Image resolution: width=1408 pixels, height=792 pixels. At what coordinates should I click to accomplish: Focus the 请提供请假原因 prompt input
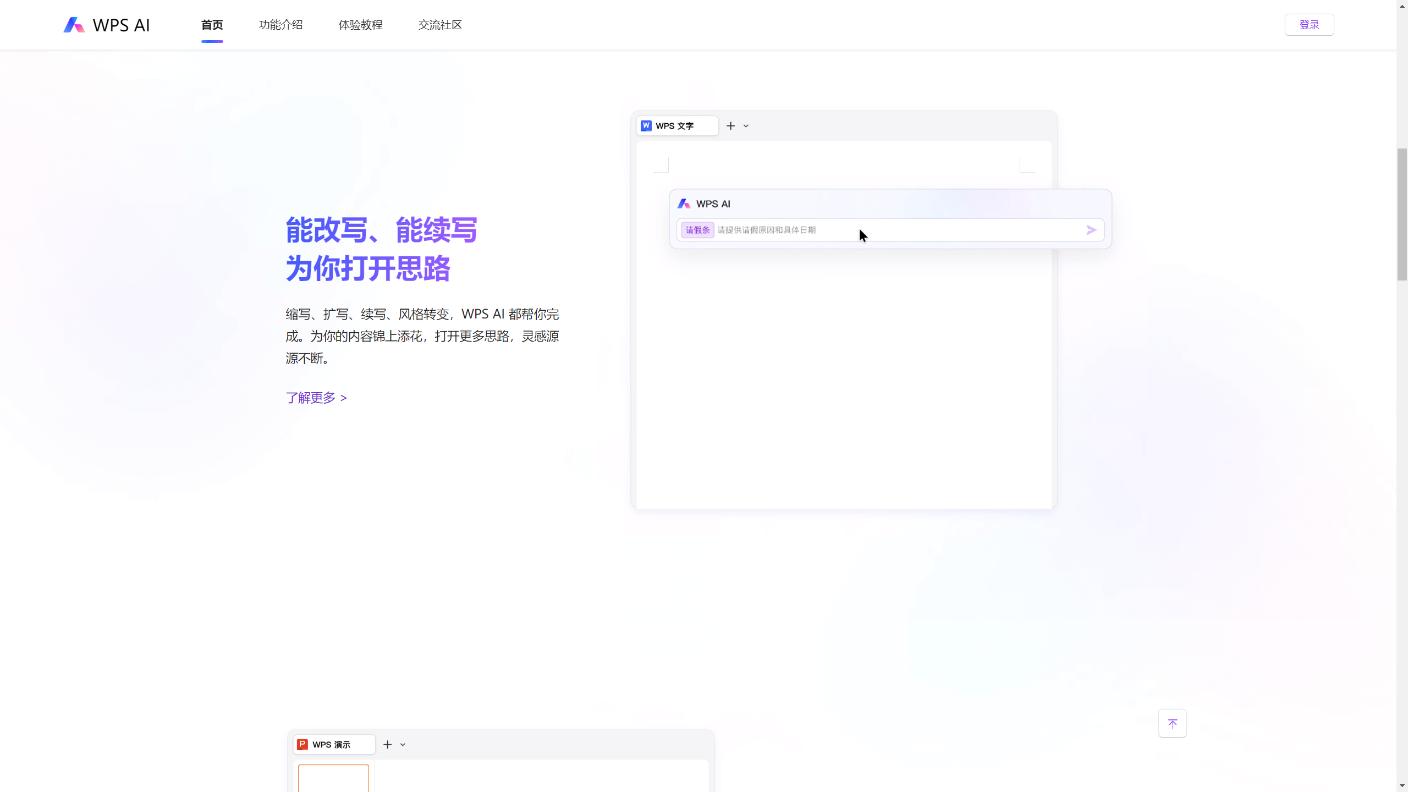click(x=890, y=230)
